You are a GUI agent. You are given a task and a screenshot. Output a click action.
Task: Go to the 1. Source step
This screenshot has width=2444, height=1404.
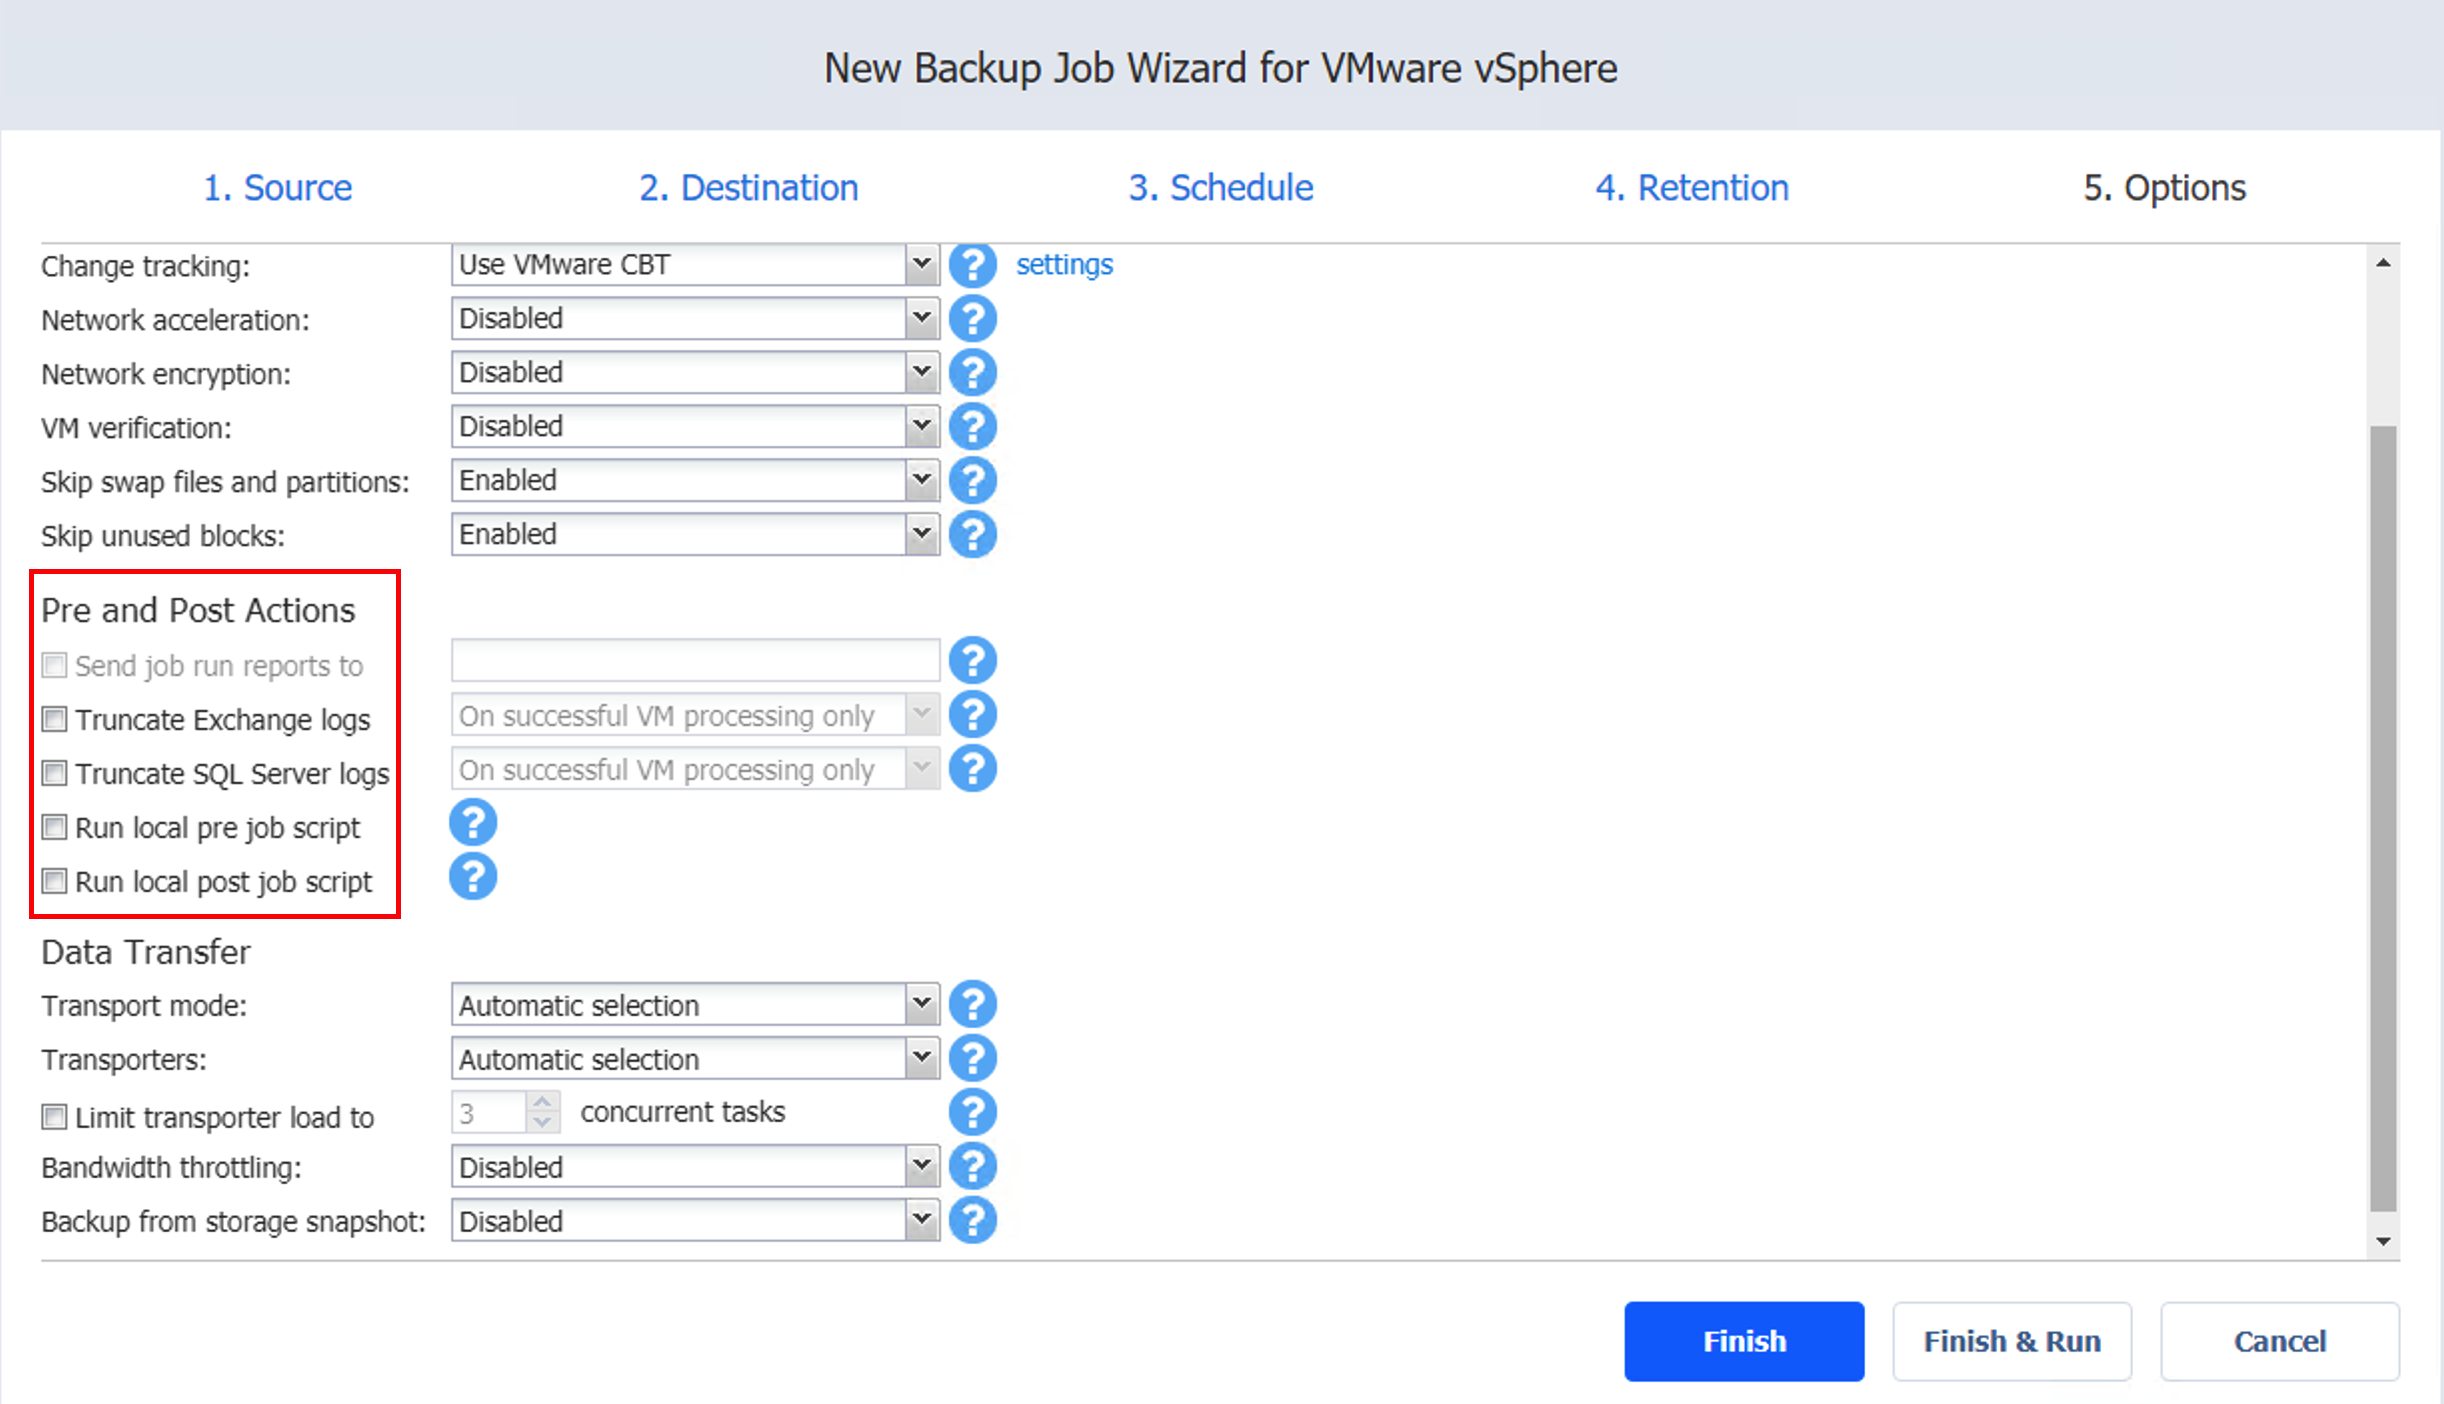(278, 188)
